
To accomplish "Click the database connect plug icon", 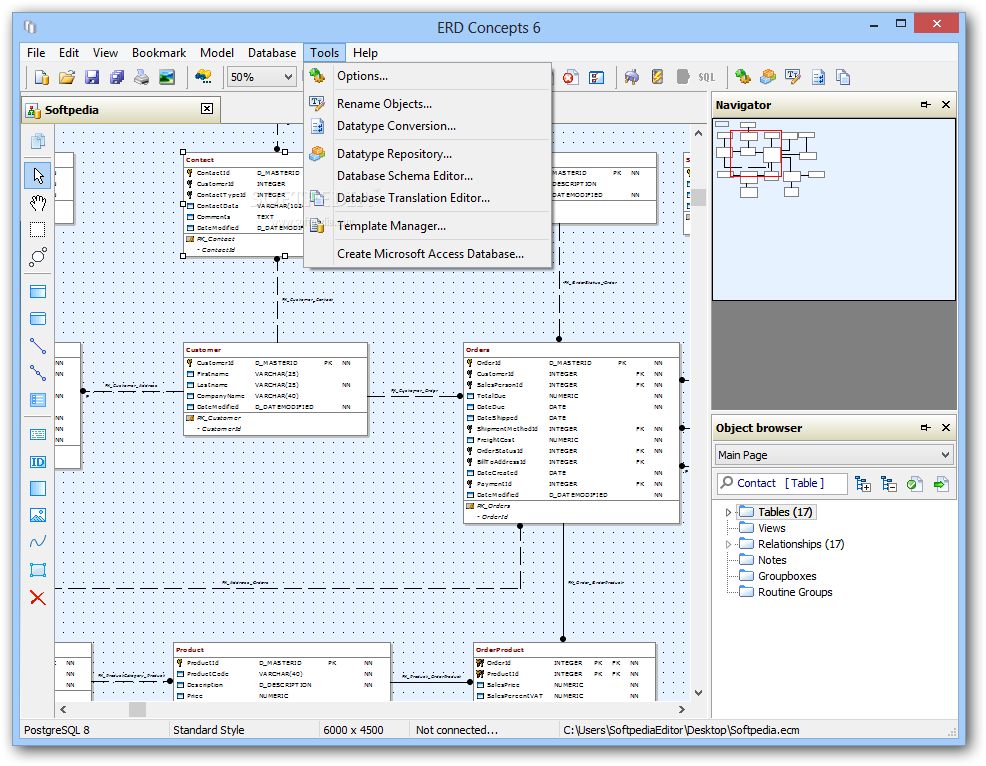I will (x=632, y=77).
